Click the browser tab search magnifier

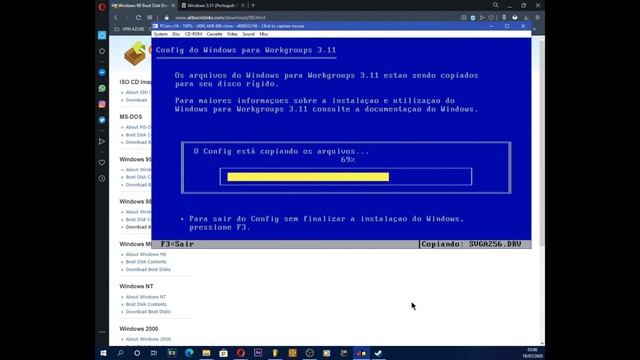pos(496,5)
